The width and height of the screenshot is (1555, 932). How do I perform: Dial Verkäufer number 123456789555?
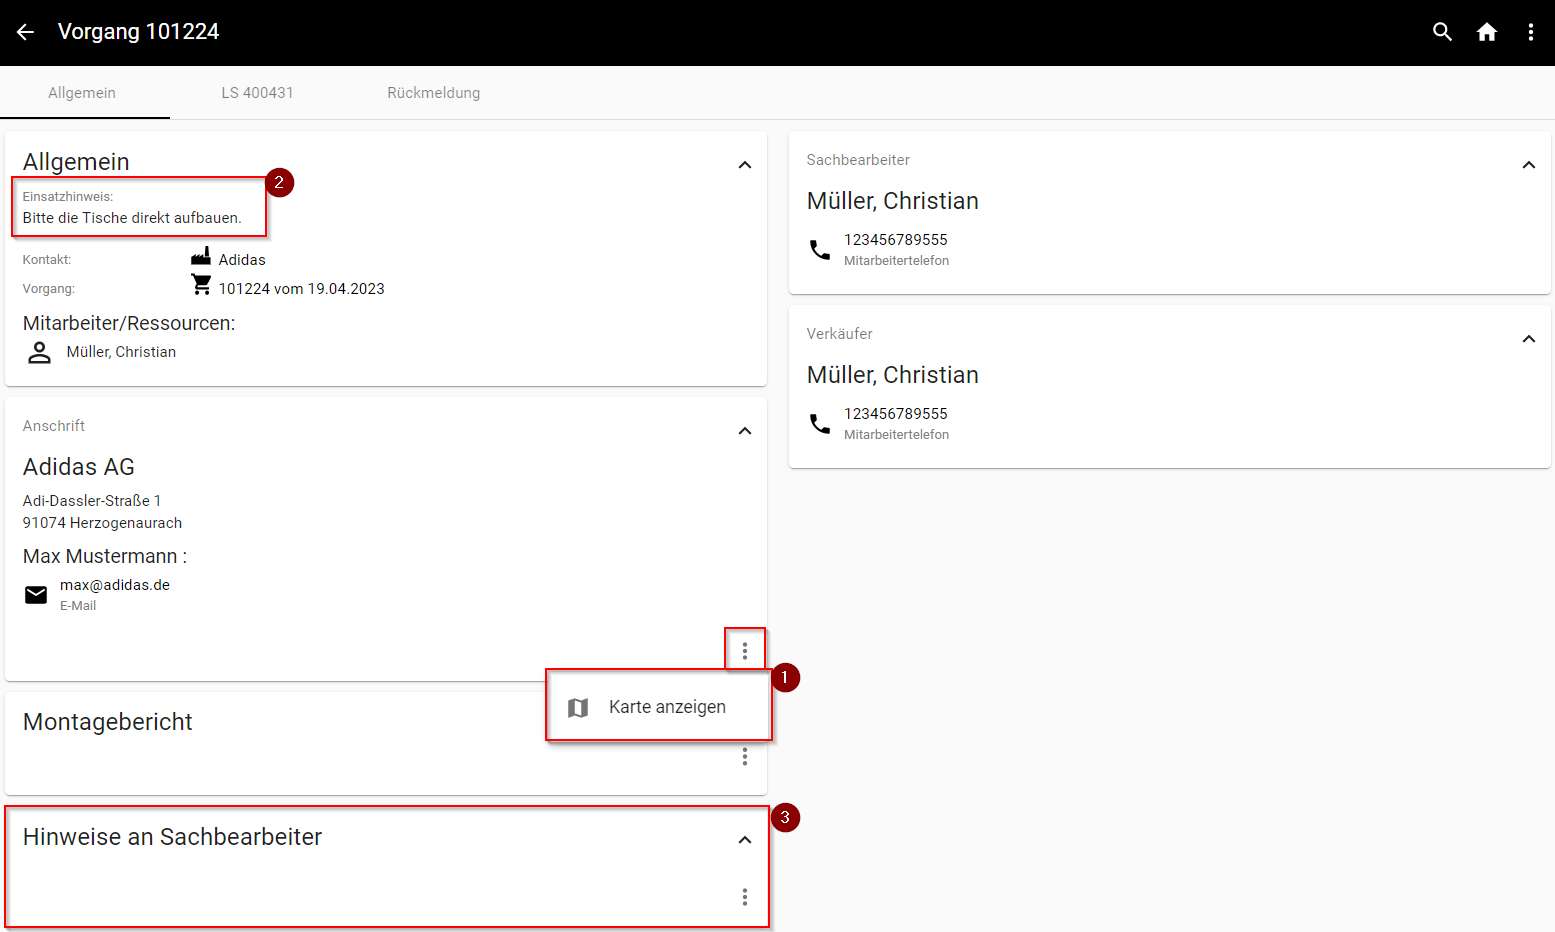[x=896, y=414]
